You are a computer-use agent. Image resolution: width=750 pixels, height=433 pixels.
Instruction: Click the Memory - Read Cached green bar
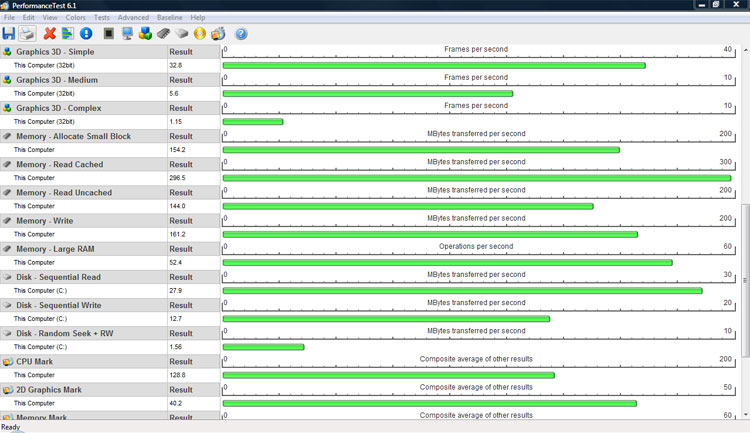[477, 178]
